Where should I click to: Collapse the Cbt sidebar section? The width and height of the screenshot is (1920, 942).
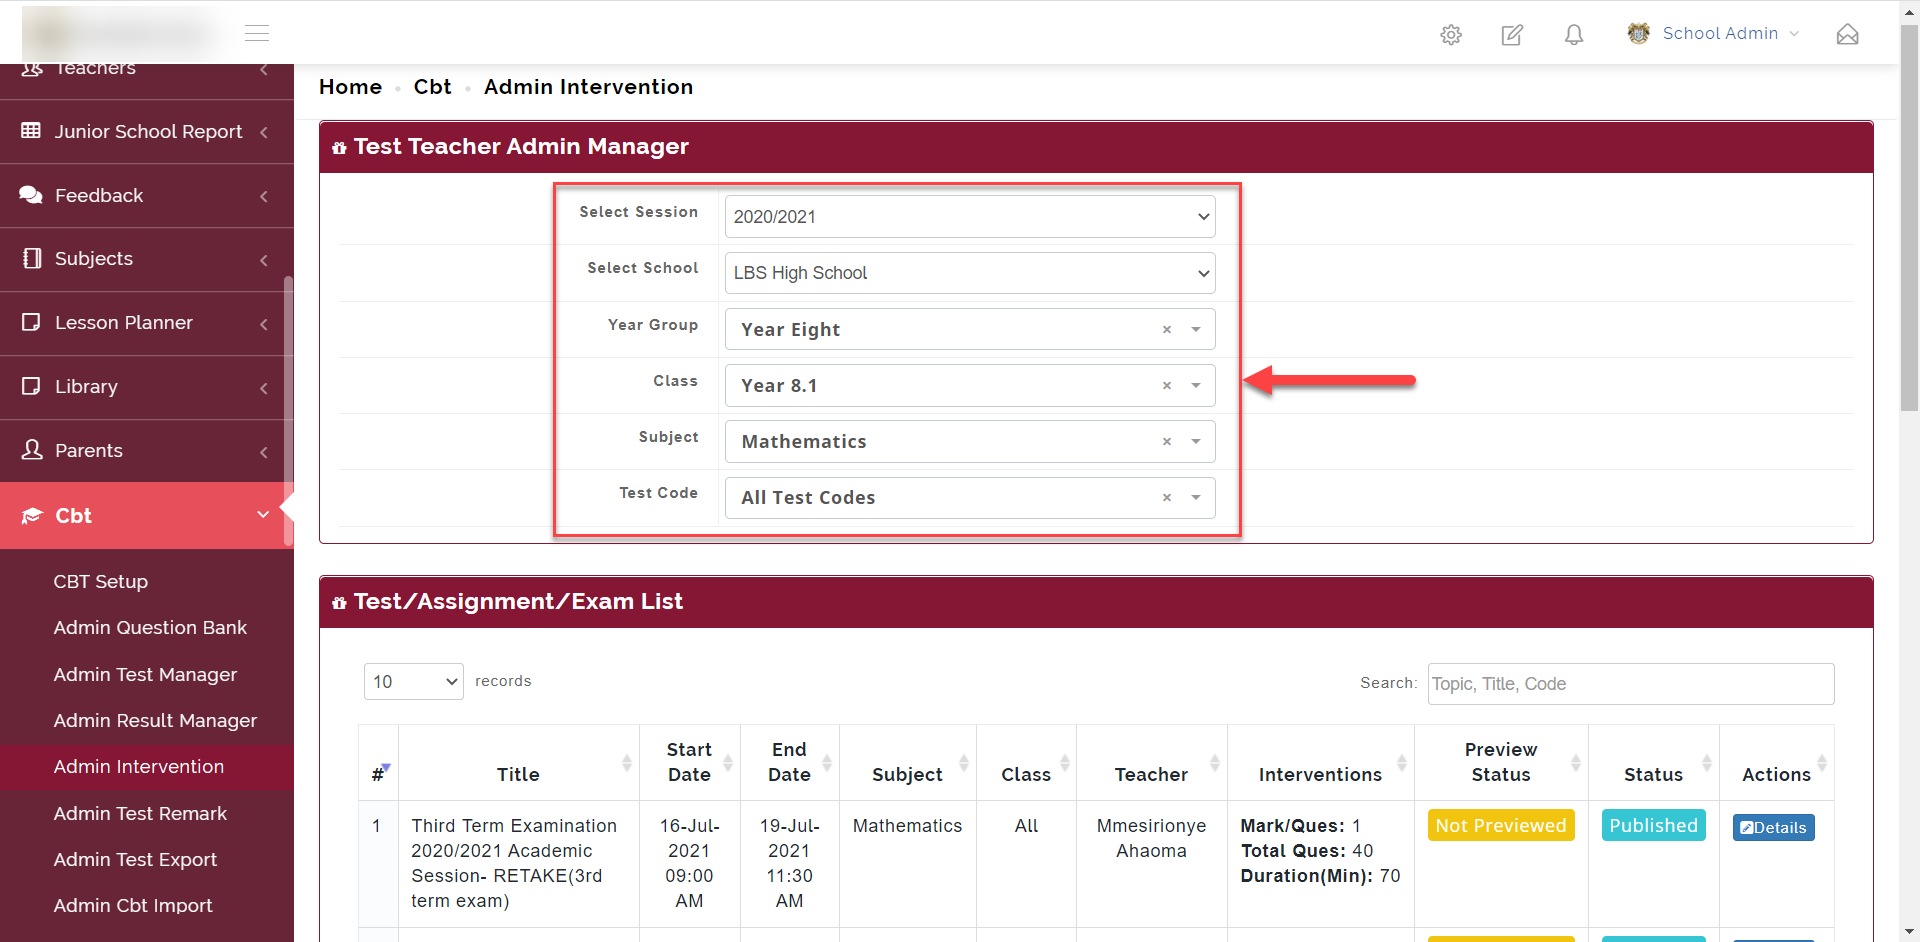263,515
